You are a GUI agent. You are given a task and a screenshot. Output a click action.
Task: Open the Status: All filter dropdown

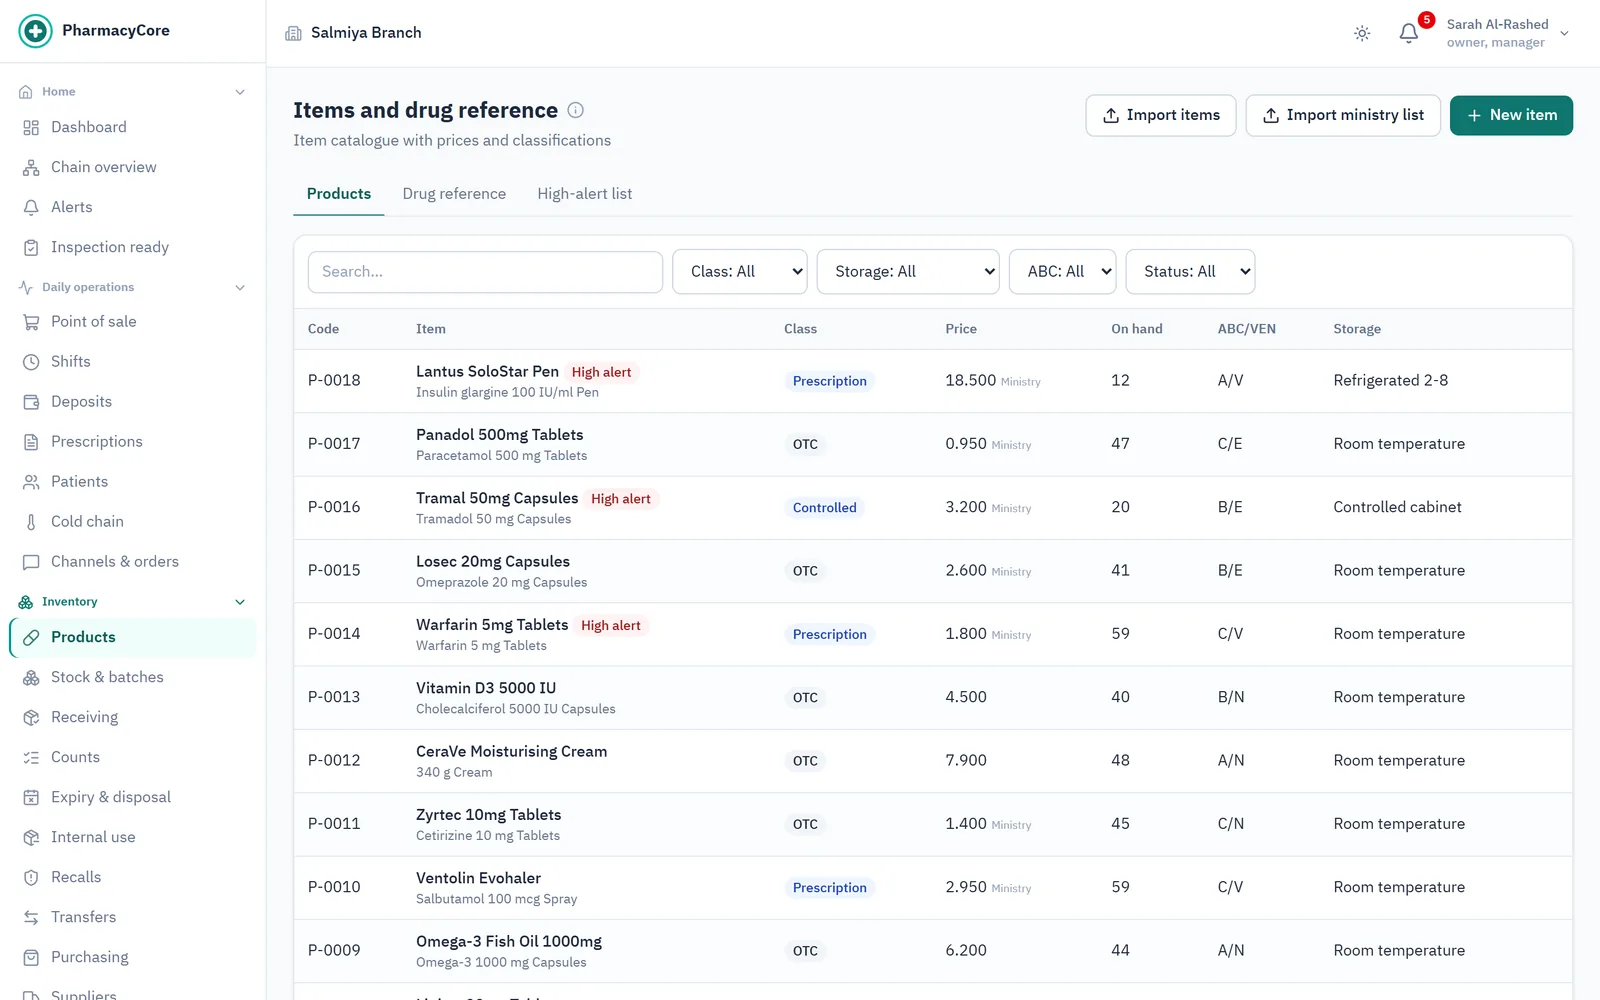(x=1190, y=272)
